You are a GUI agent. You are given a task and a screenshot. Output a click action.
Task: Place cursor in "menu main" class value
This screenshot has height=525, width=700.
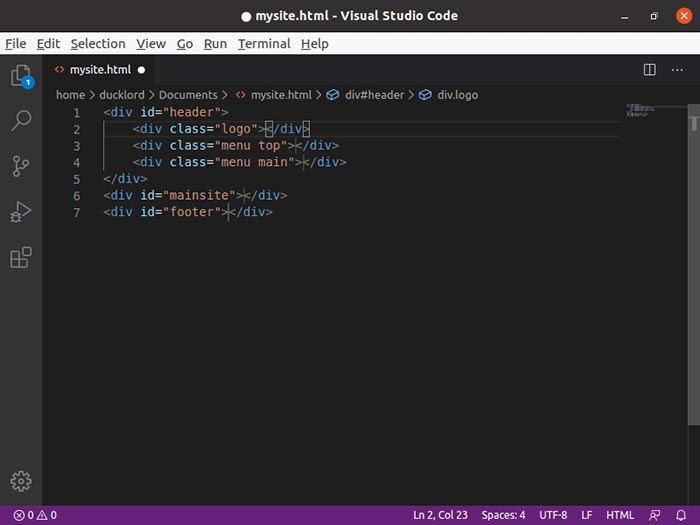(x=254, y=162)
